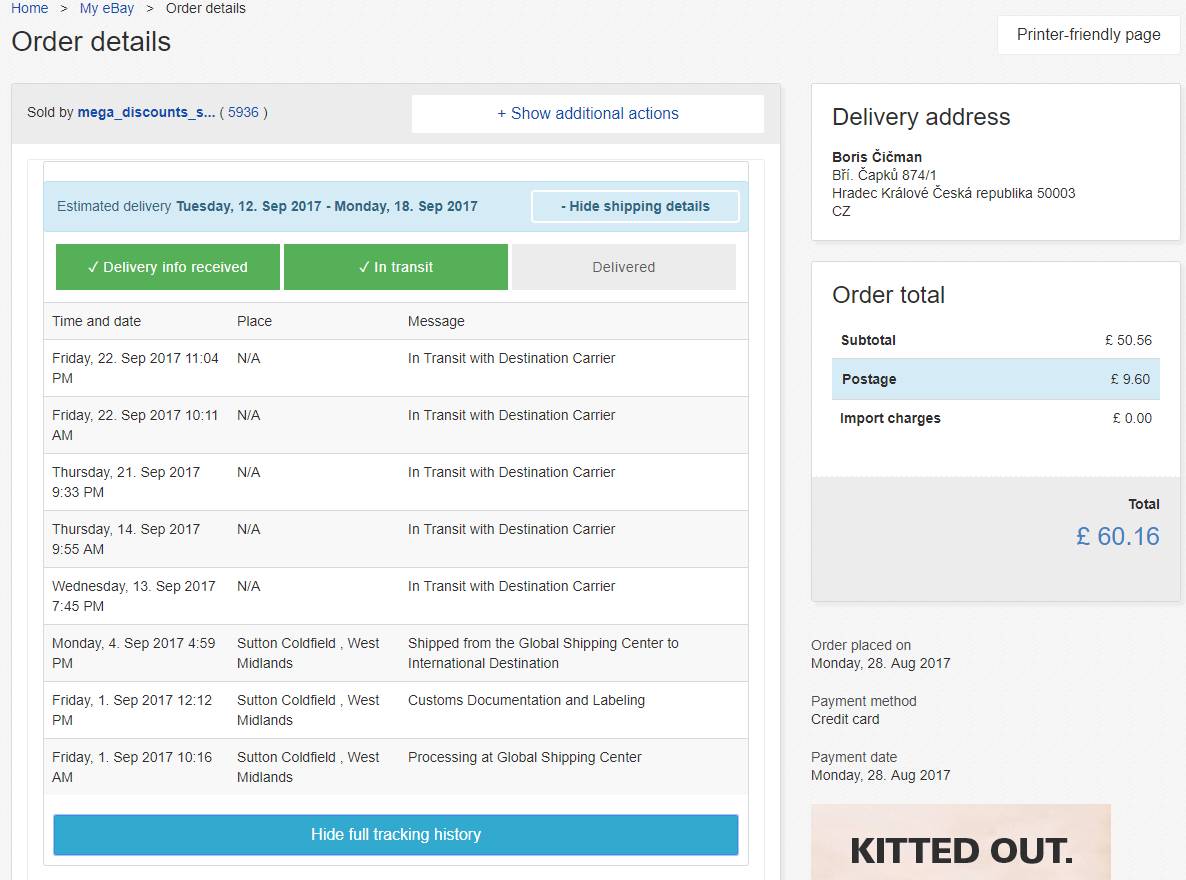The image size is (1186, 880).
Task: Click the £ 60.16 total amount
Action: click(x=1117, y=536)
